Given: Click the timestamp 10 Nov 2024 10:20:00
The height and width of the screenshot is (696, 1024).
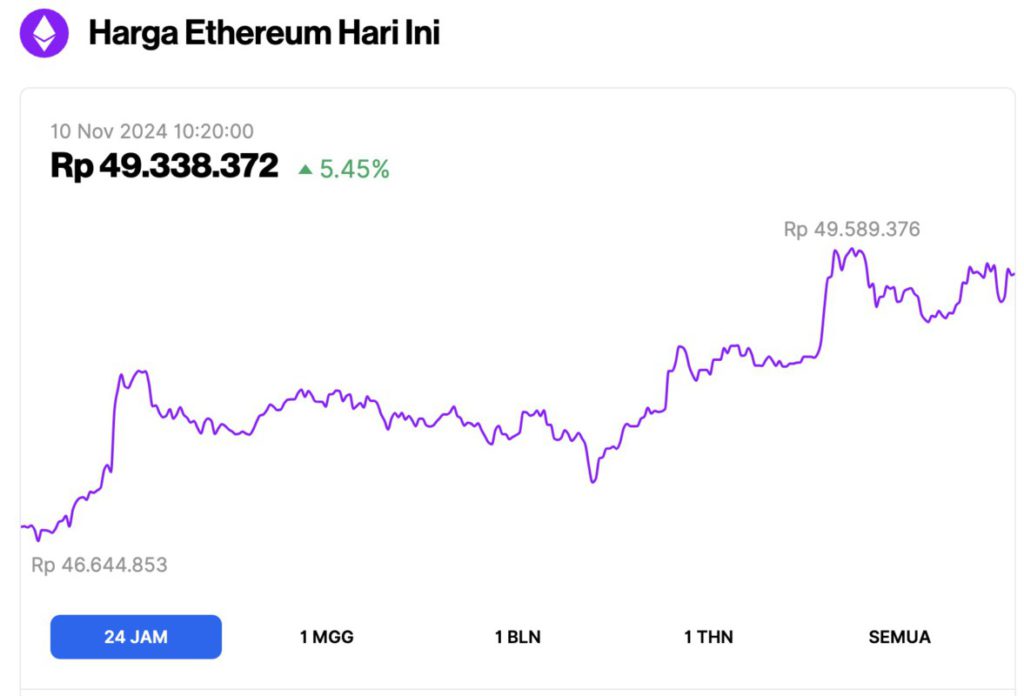Looking at the screenshot, I should pyautogui.click(x=152, y=131).
